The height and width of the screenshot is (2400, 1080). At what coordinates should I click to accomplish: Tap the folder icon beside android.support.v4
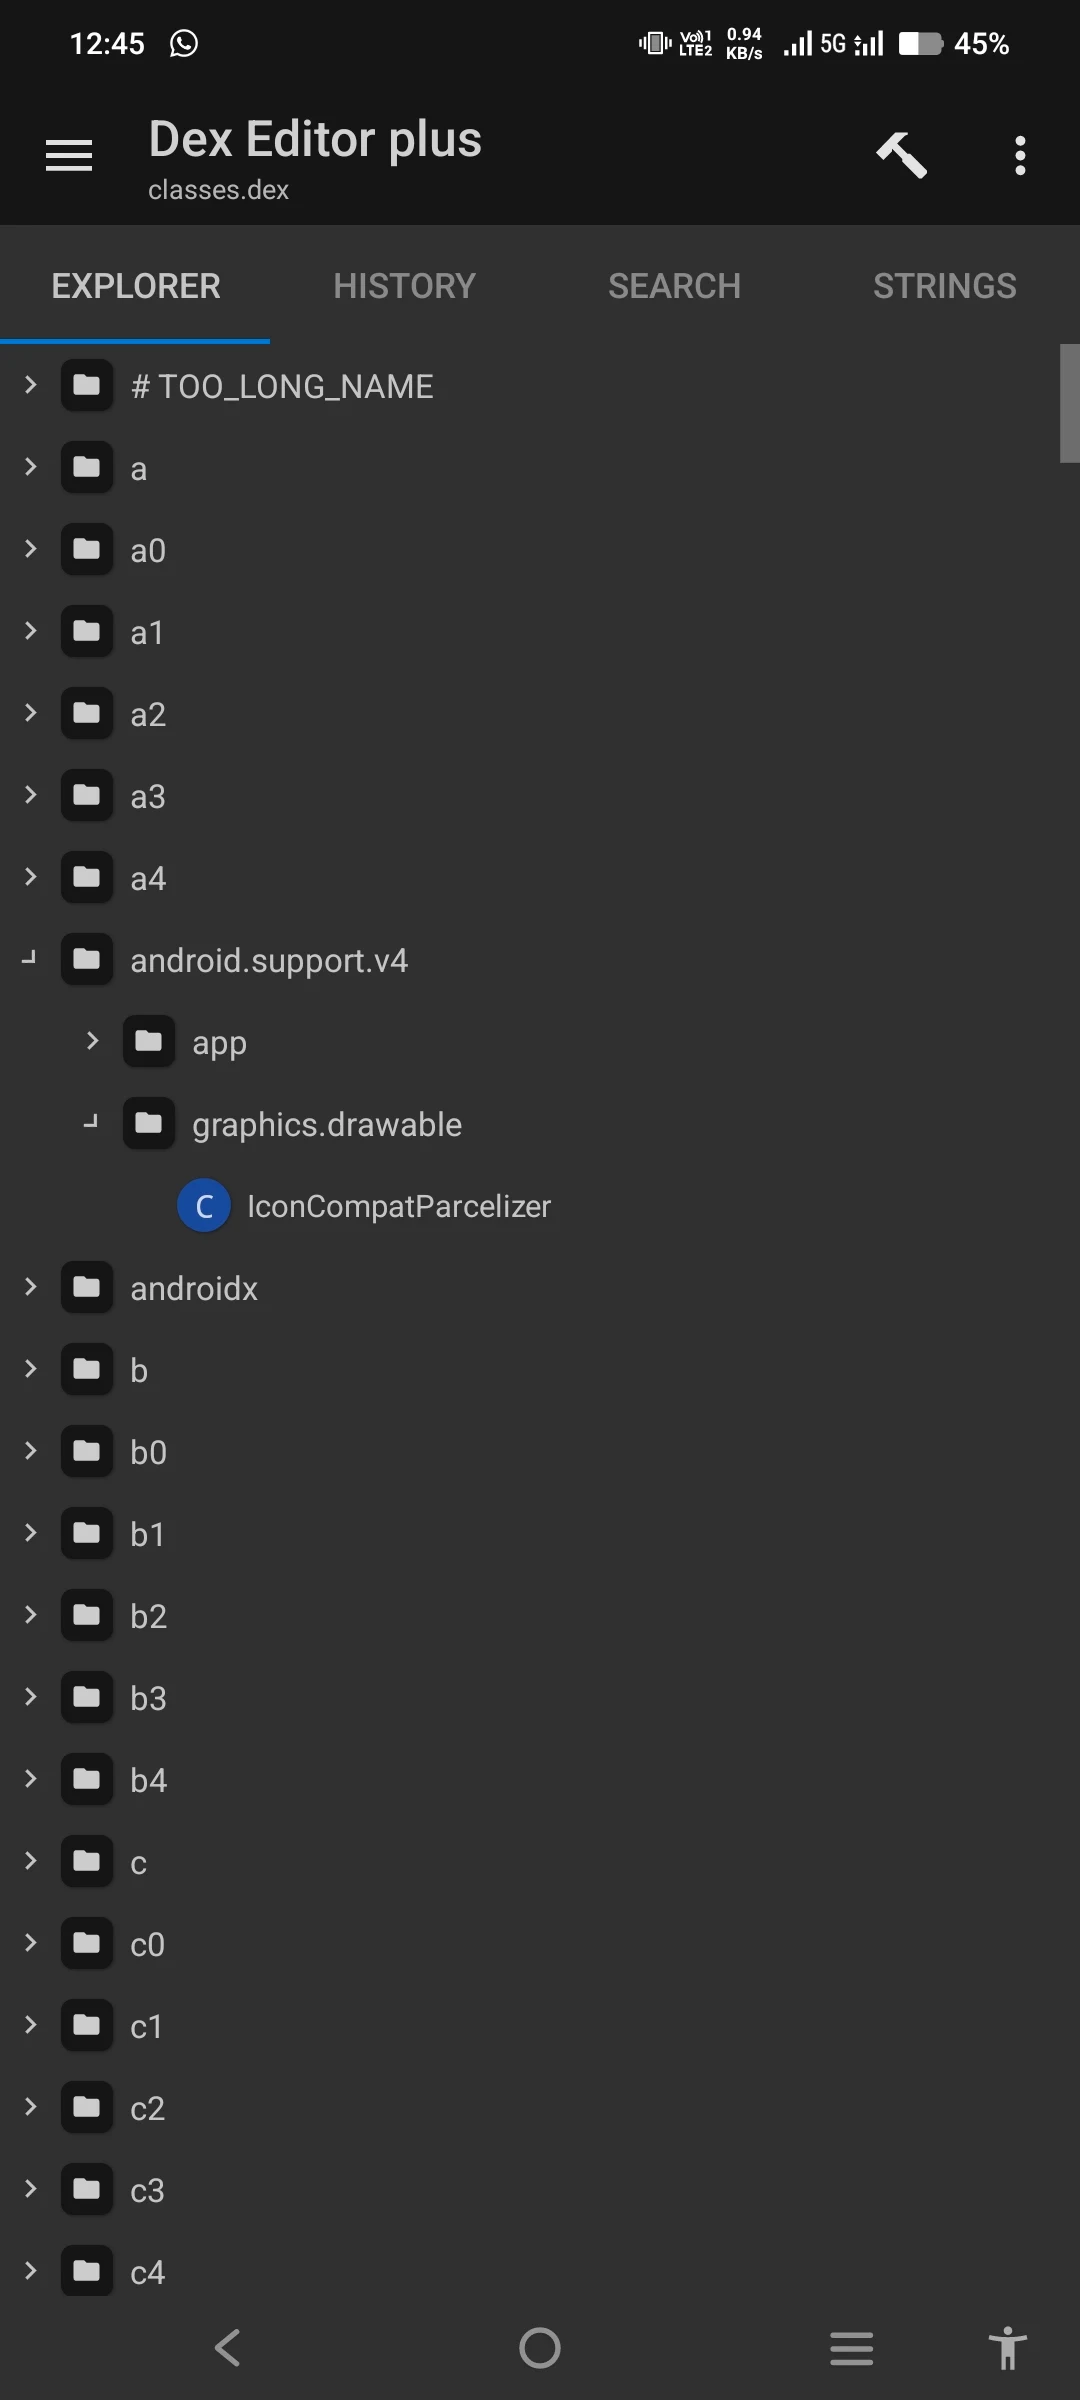(86, 959)
